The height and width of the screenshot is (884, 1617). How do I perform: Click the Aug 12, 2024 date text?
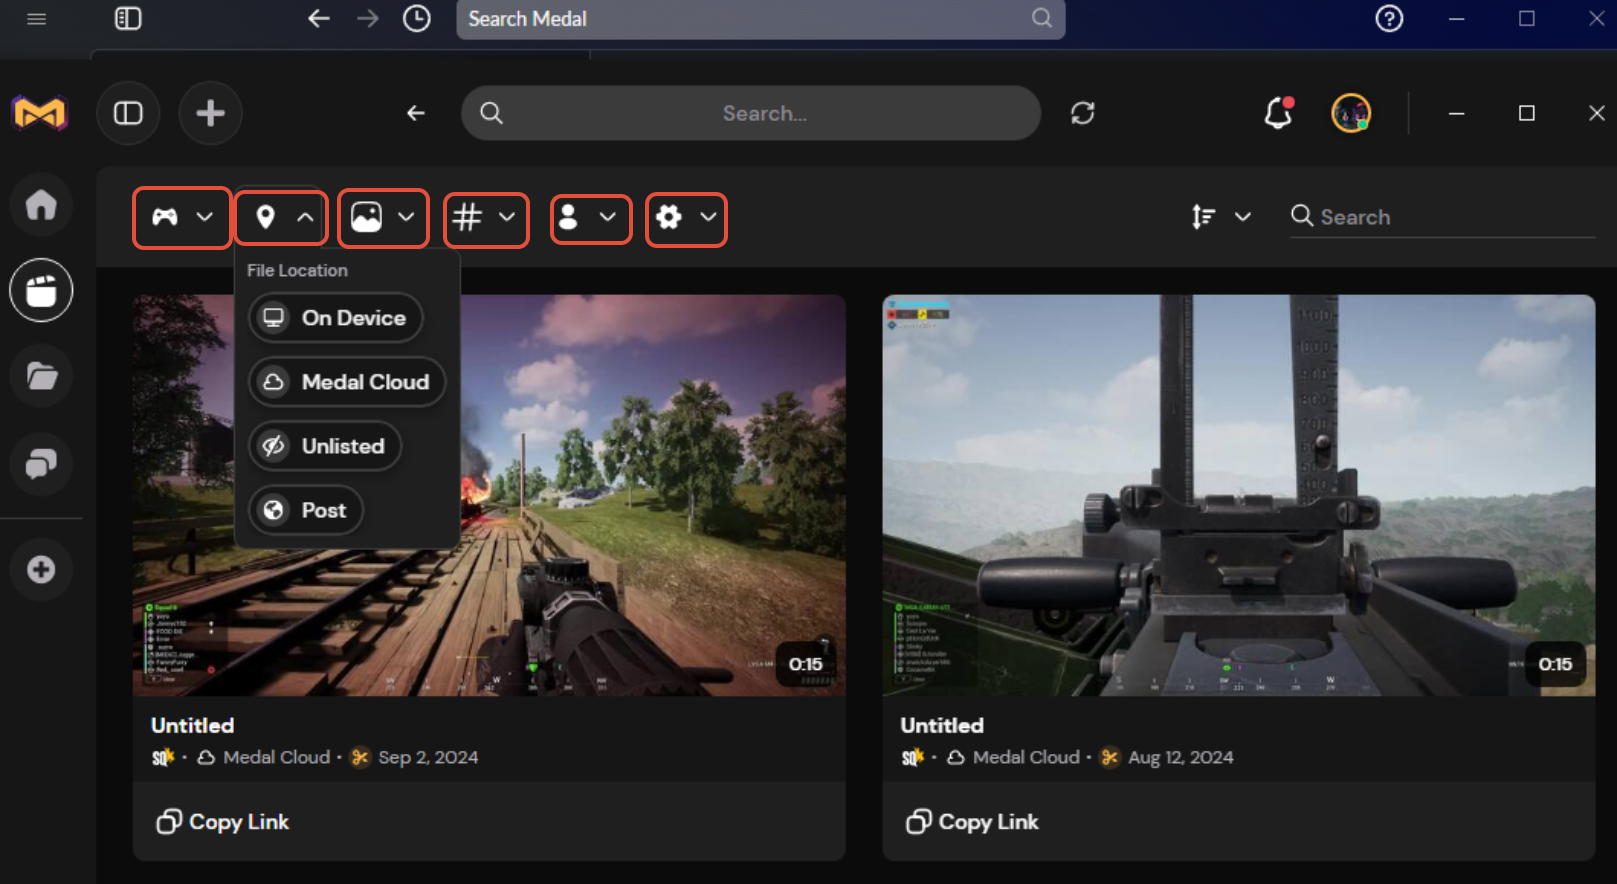click(x=1181, y=758)
